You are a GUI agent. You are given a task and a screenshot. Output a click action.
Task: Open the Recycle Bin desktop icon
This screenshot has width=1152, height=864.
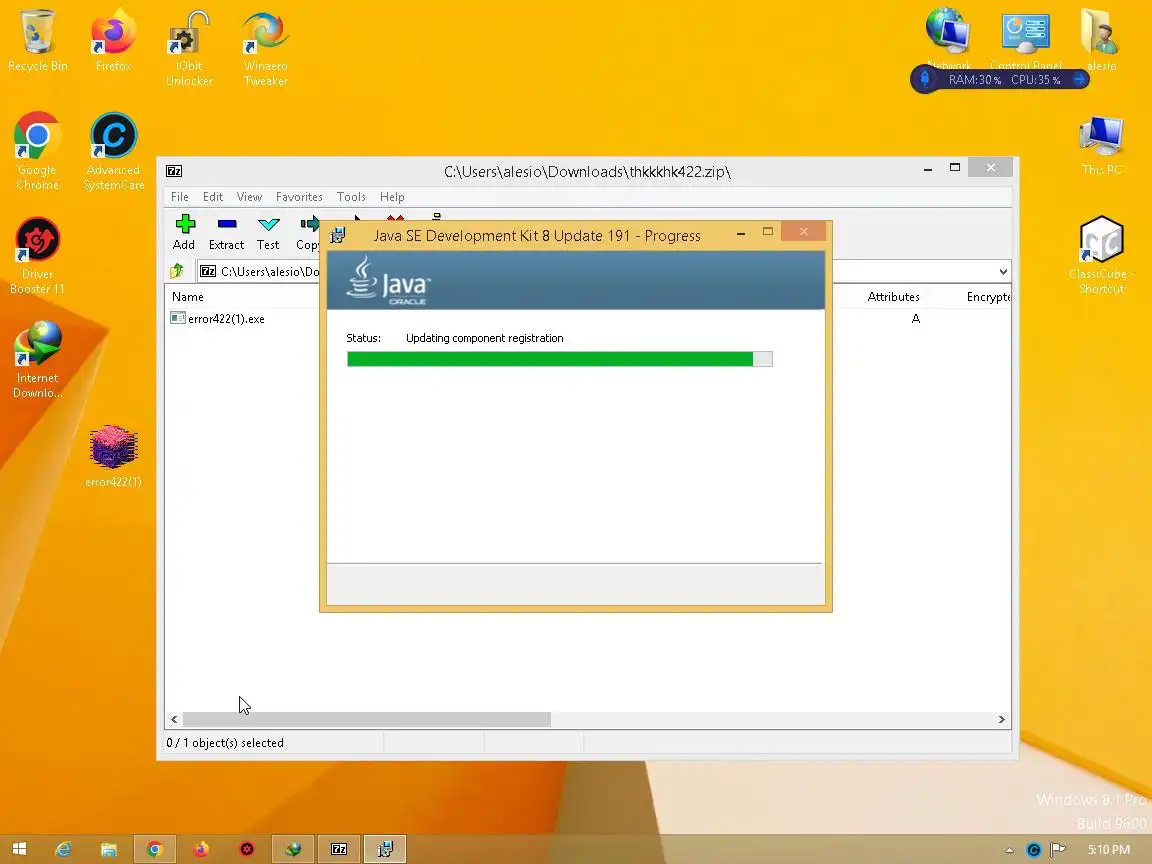click(x=37, y=41)
